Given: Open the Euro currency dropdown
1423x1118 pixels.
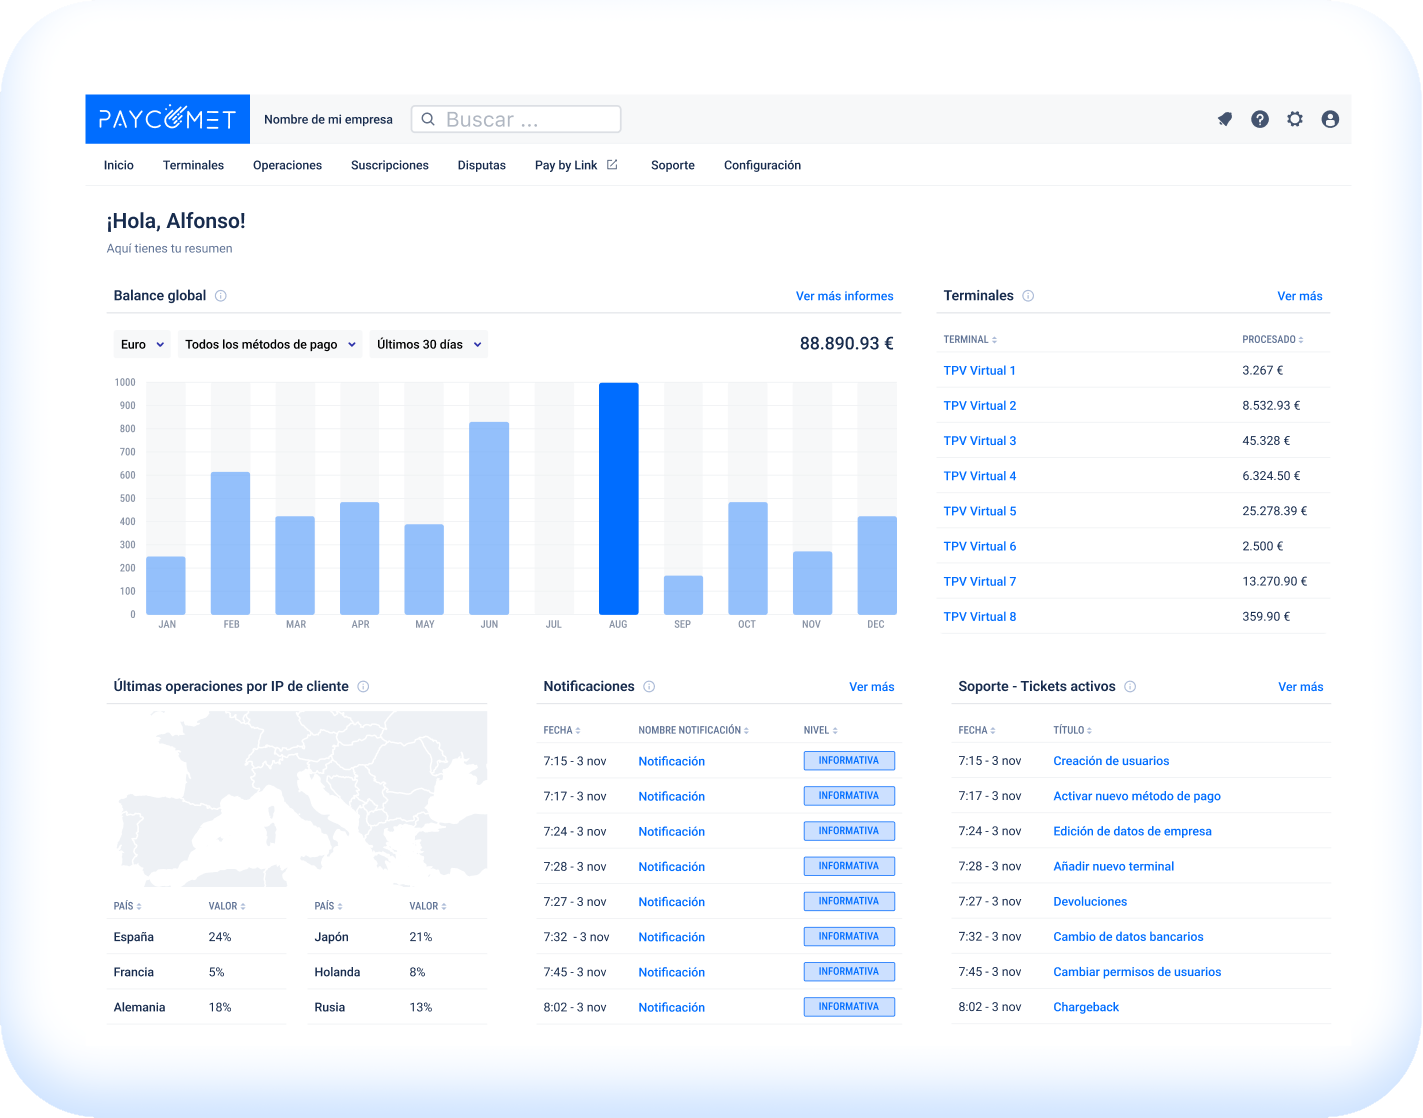Looking at the screenshot, I should pyautogui.click(x=141, y=344).
